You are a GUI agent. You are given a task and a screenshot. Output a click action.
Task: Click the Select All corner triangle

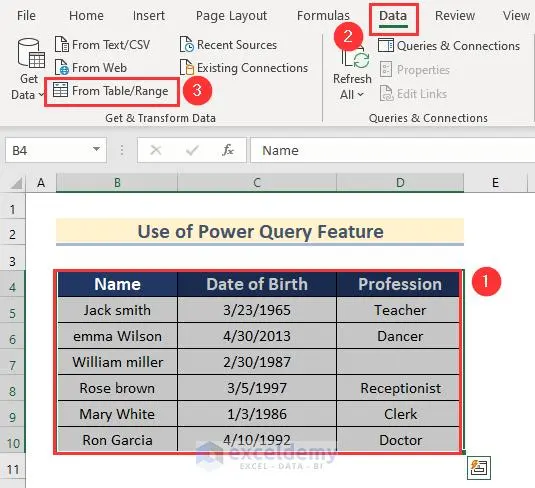(16, 183)
